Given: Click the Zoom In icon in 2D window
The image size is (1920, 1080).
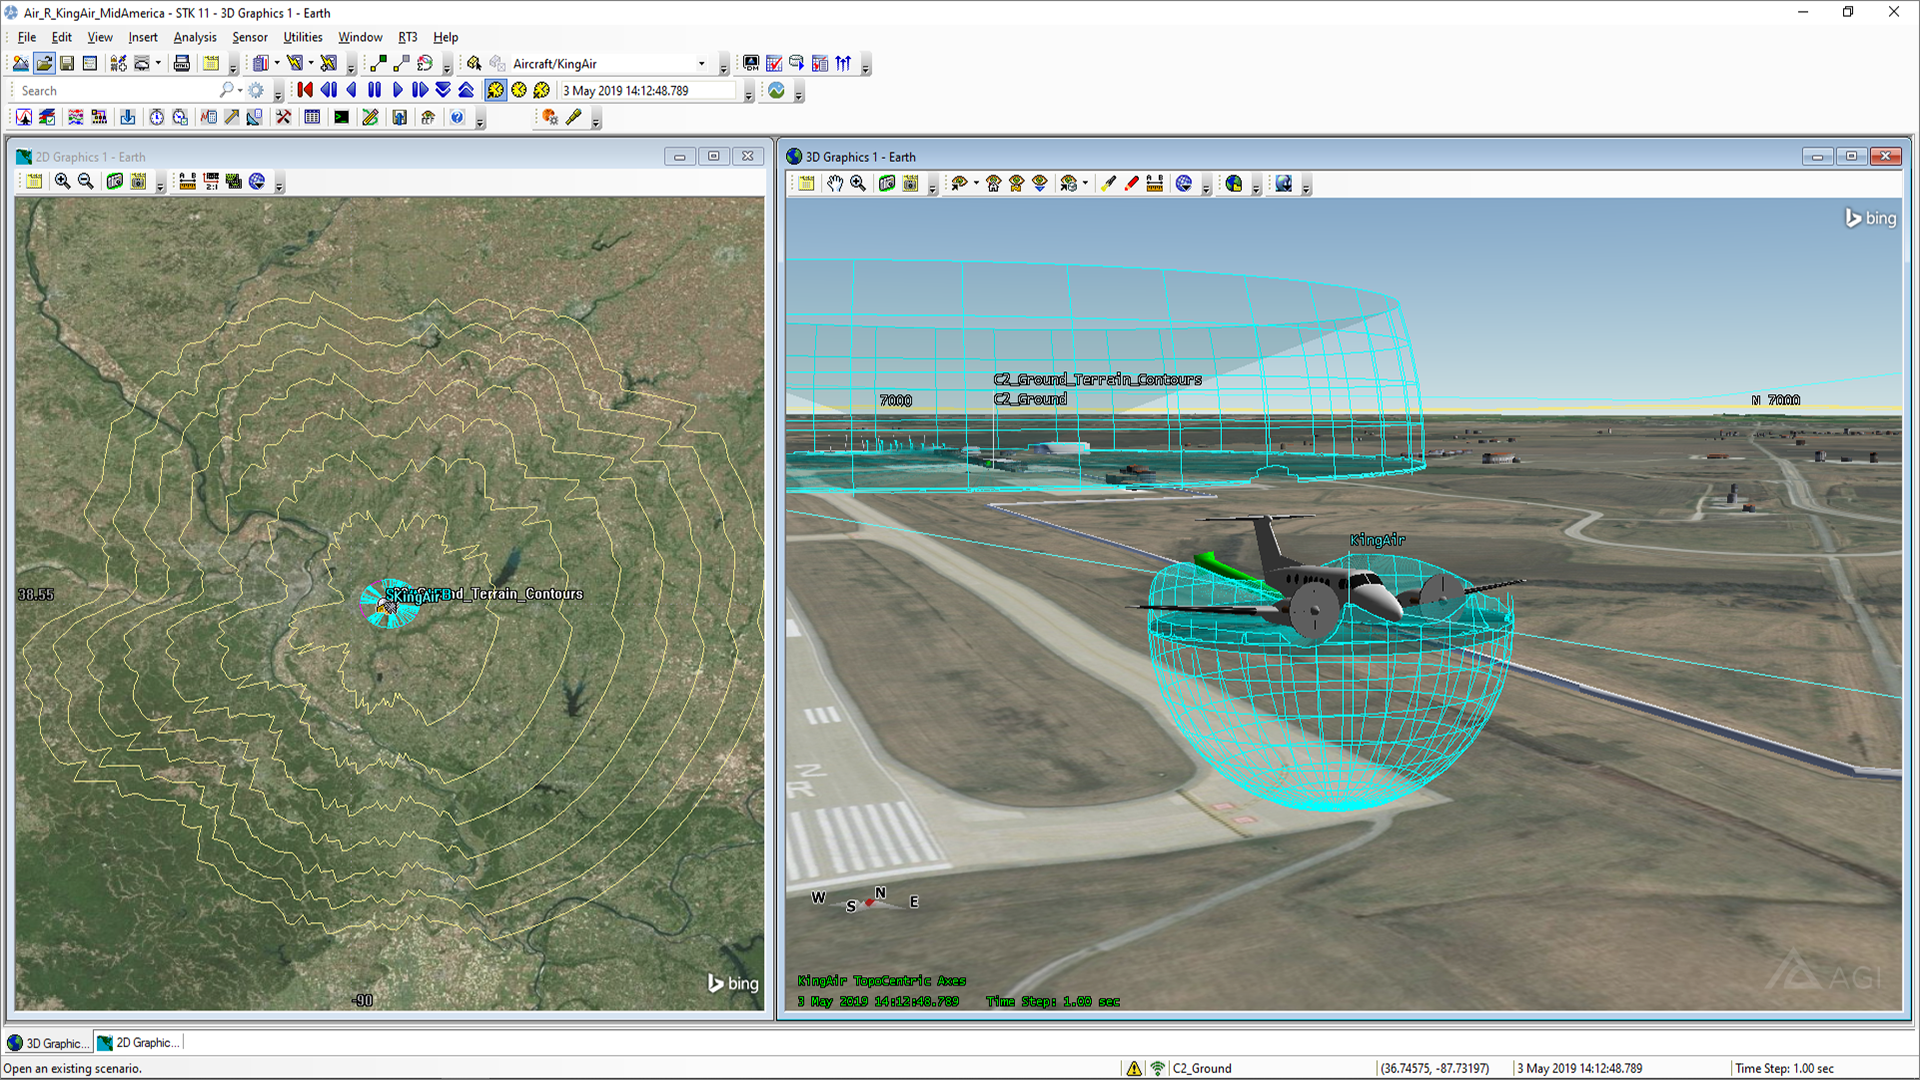Looking at the screenshot, I should [x=62, y=181].
